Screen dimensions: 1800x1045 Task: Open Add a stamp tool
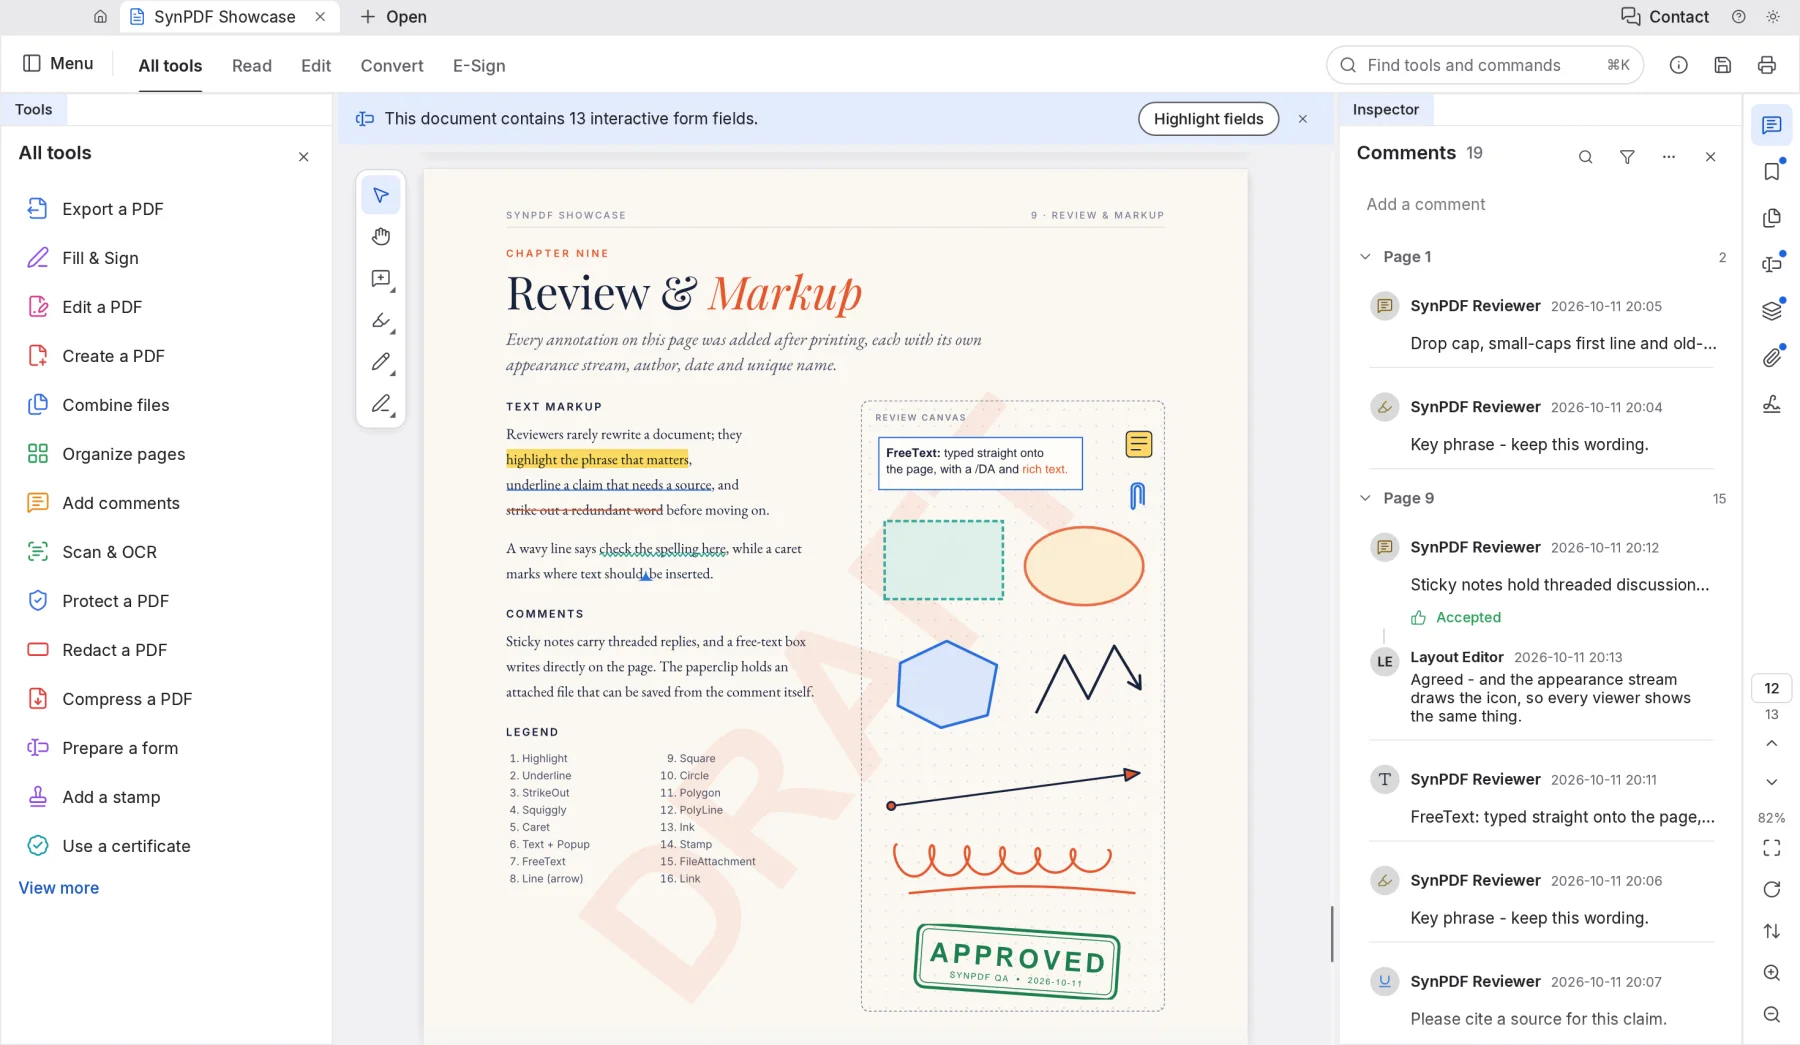coord(167,797)
